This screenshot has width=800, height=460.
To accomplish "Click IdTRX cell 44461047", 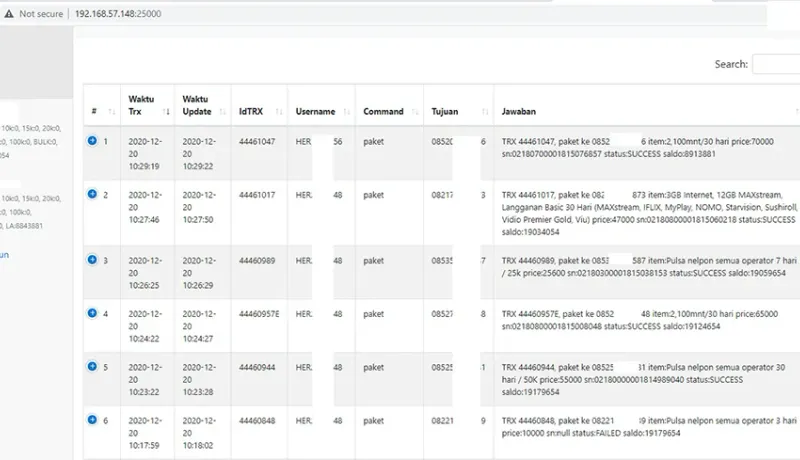I will point(259,142).
